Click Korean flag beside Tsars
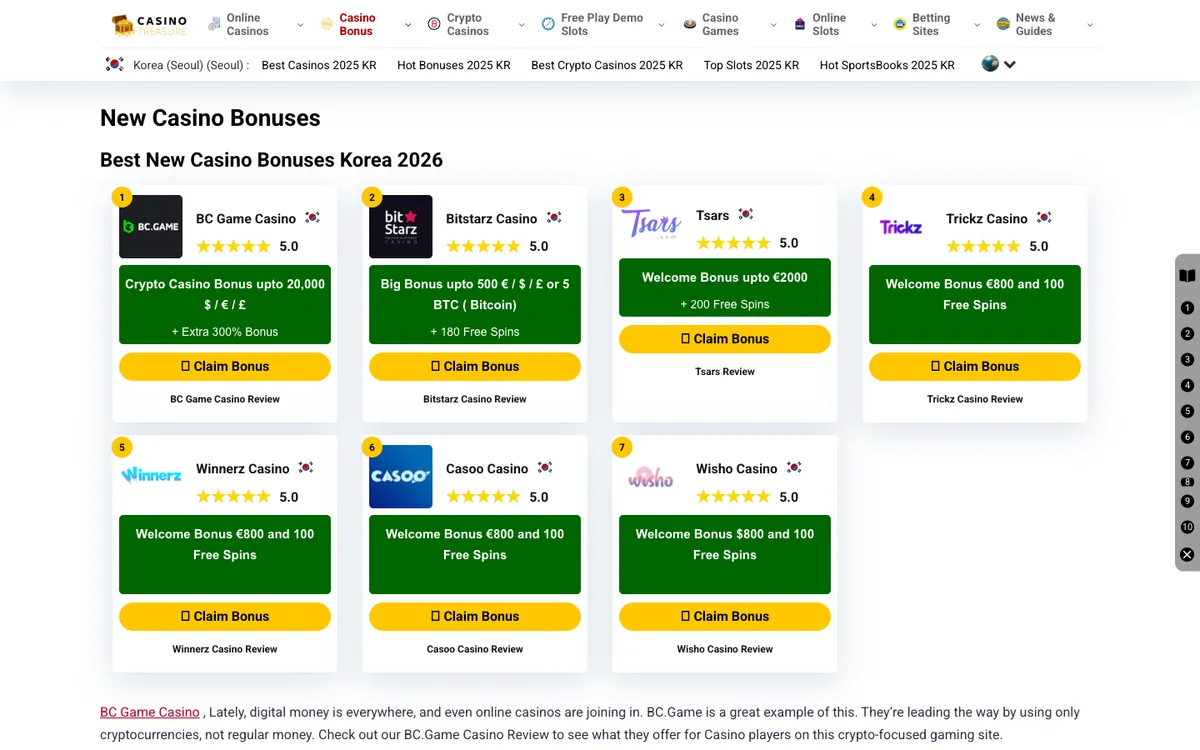The image size is (1200, 750). pyautogui.click(x=745, y=214)
